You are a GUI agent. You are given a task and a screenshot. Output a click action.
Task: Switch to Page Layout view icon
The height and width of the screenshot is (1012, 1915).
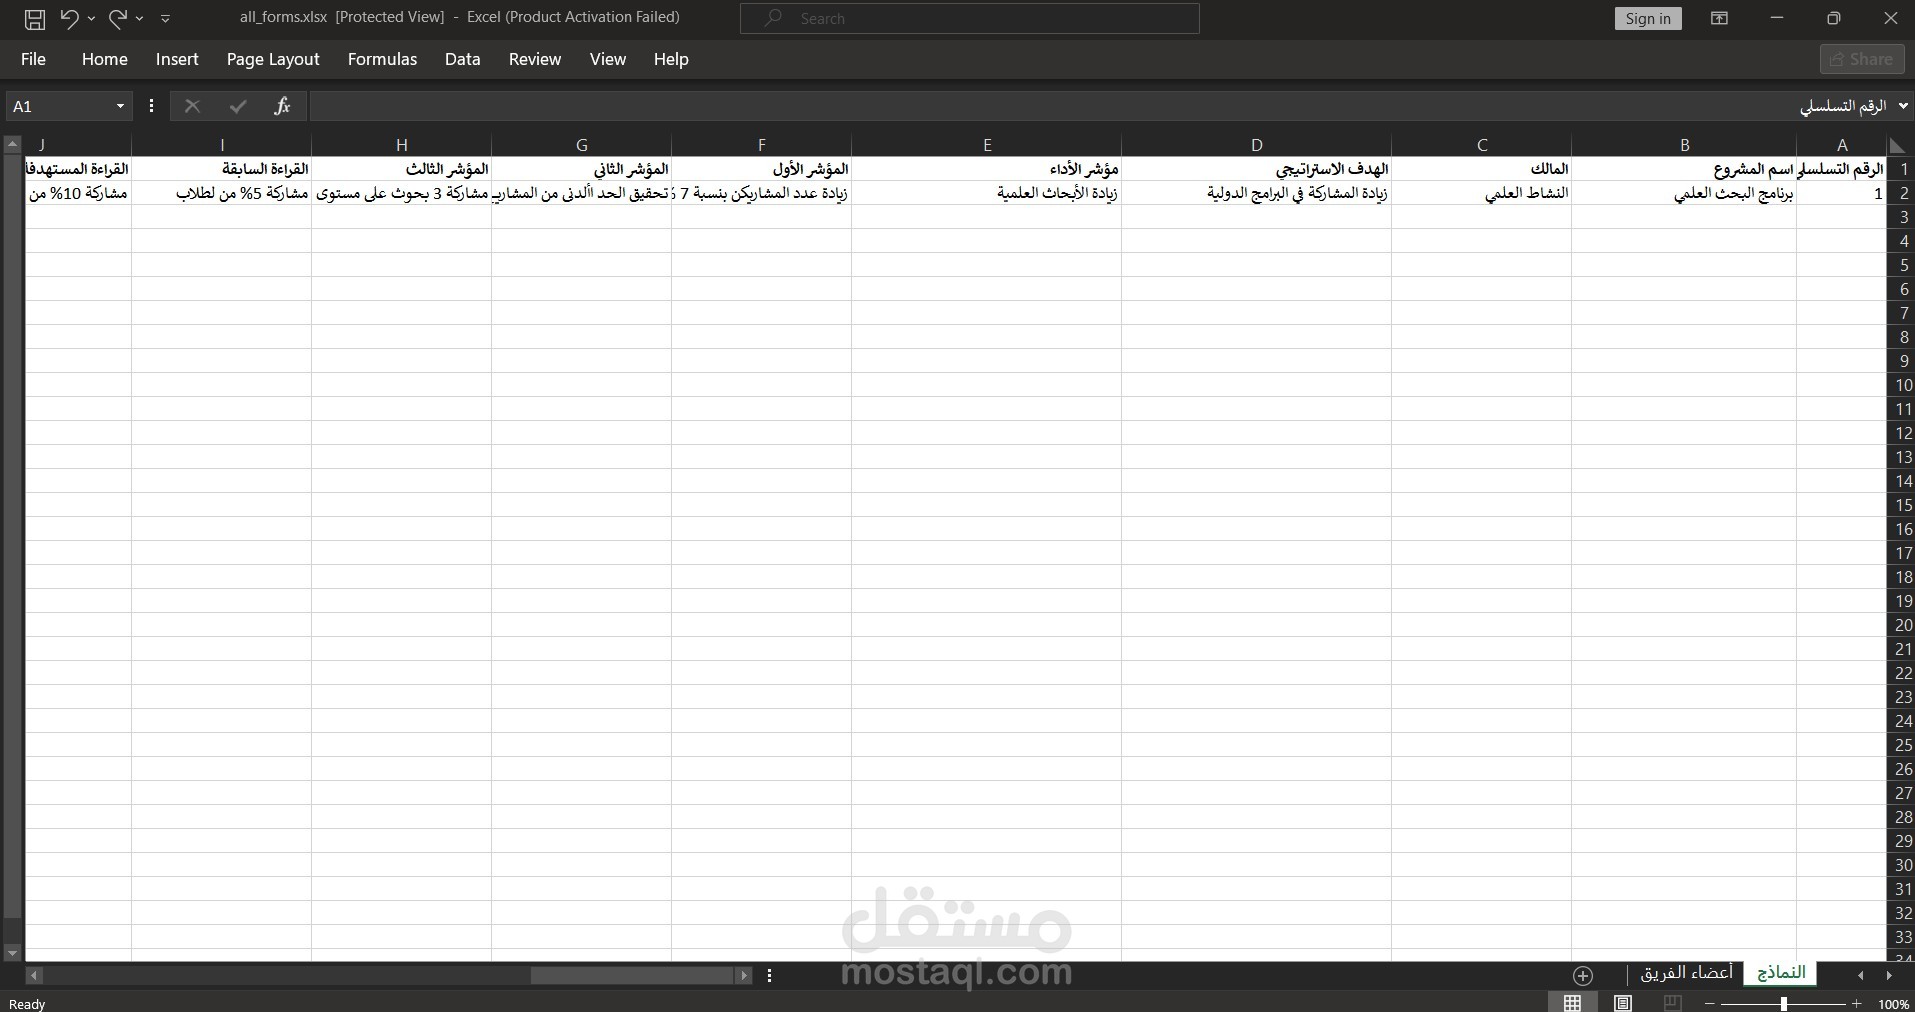tap(1623, 1003)
